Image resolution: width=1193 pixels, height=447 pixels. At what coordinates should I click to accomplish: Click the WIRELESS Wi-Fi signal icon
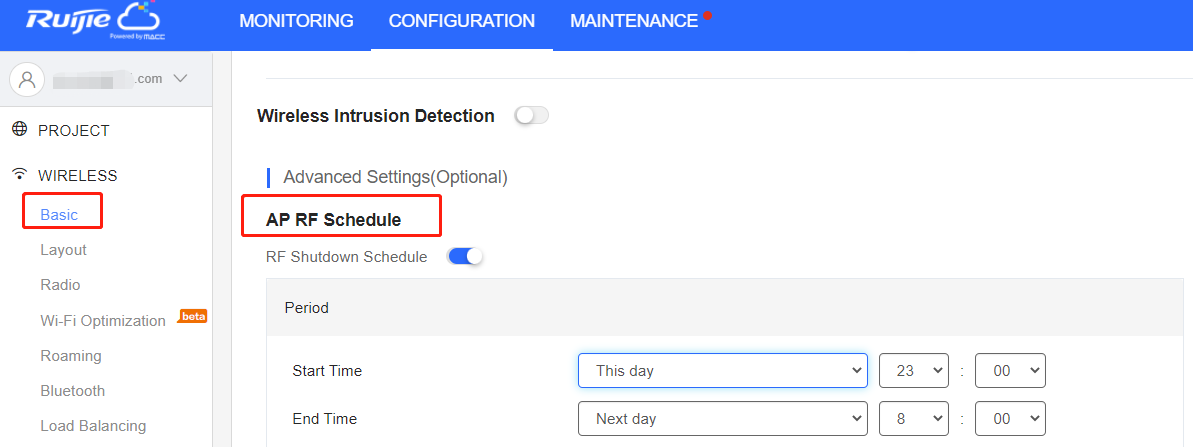click(x=19, y=175)
